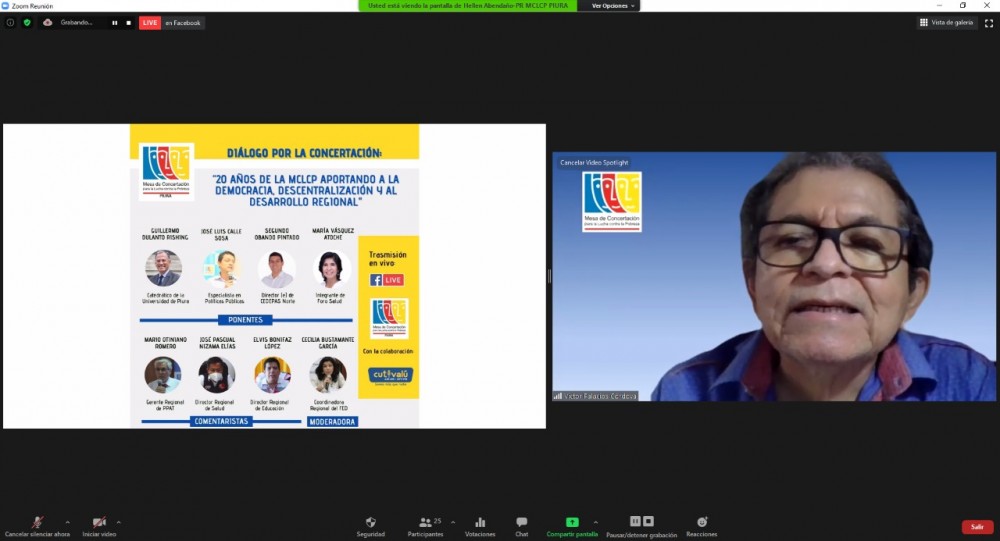1000x541 pixels.
Task: Click the green encryption shield icon
Action: click(x=27, y=22)
